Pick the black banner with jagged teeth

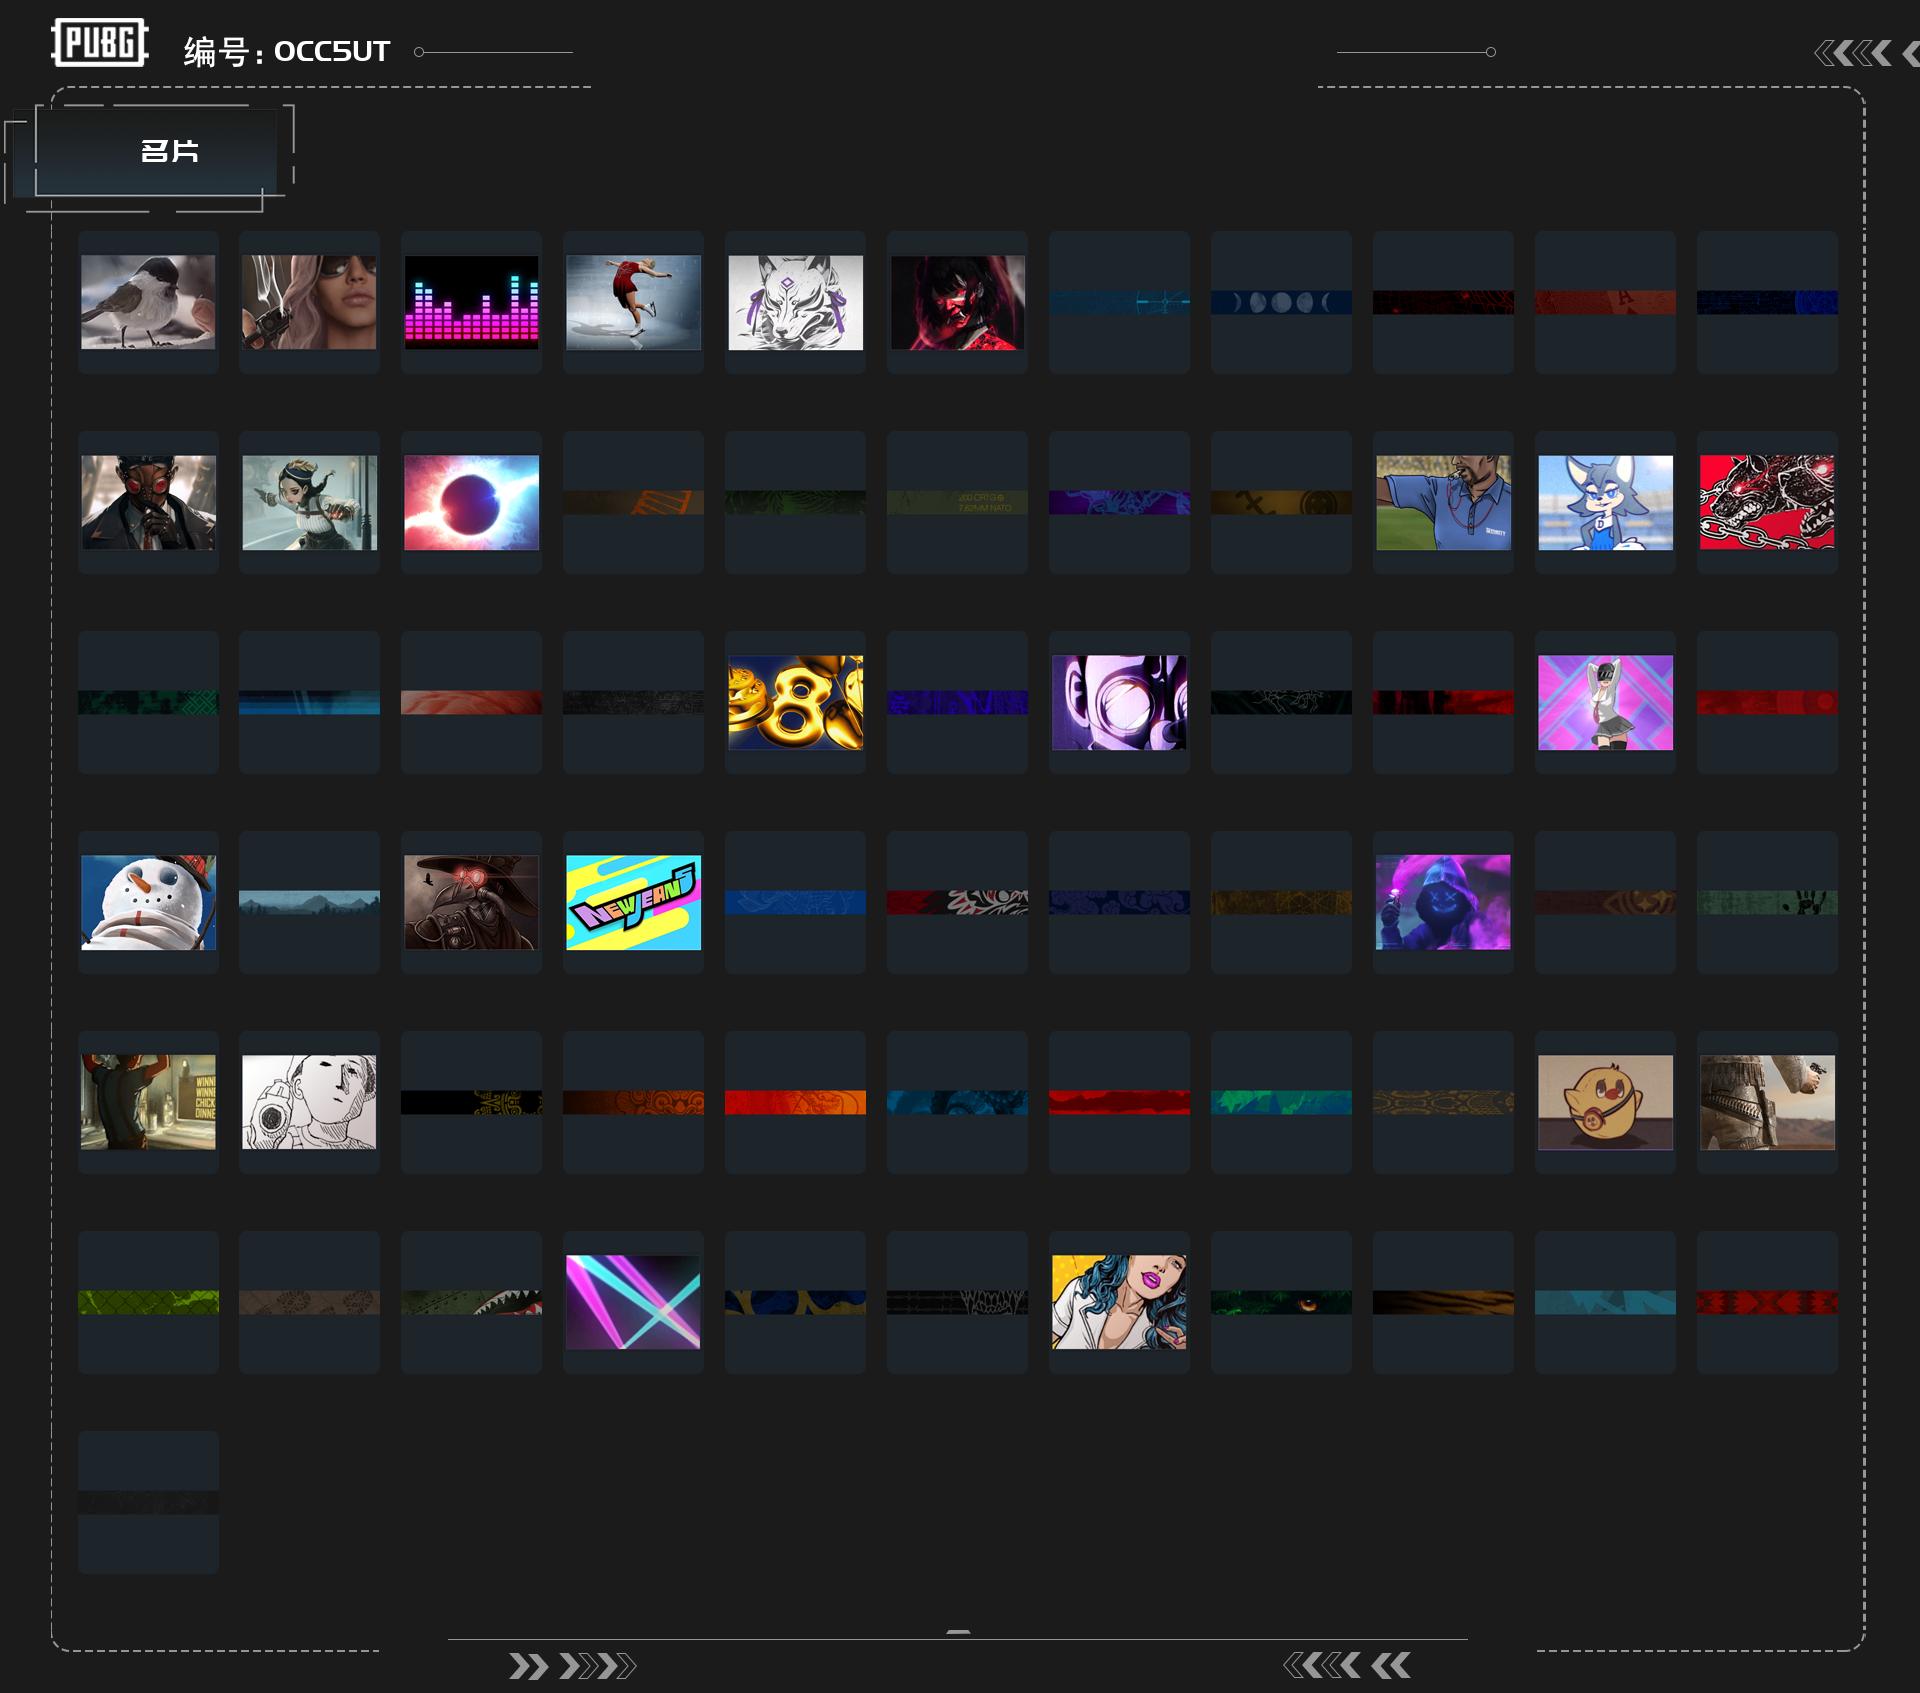[958, 1302]
